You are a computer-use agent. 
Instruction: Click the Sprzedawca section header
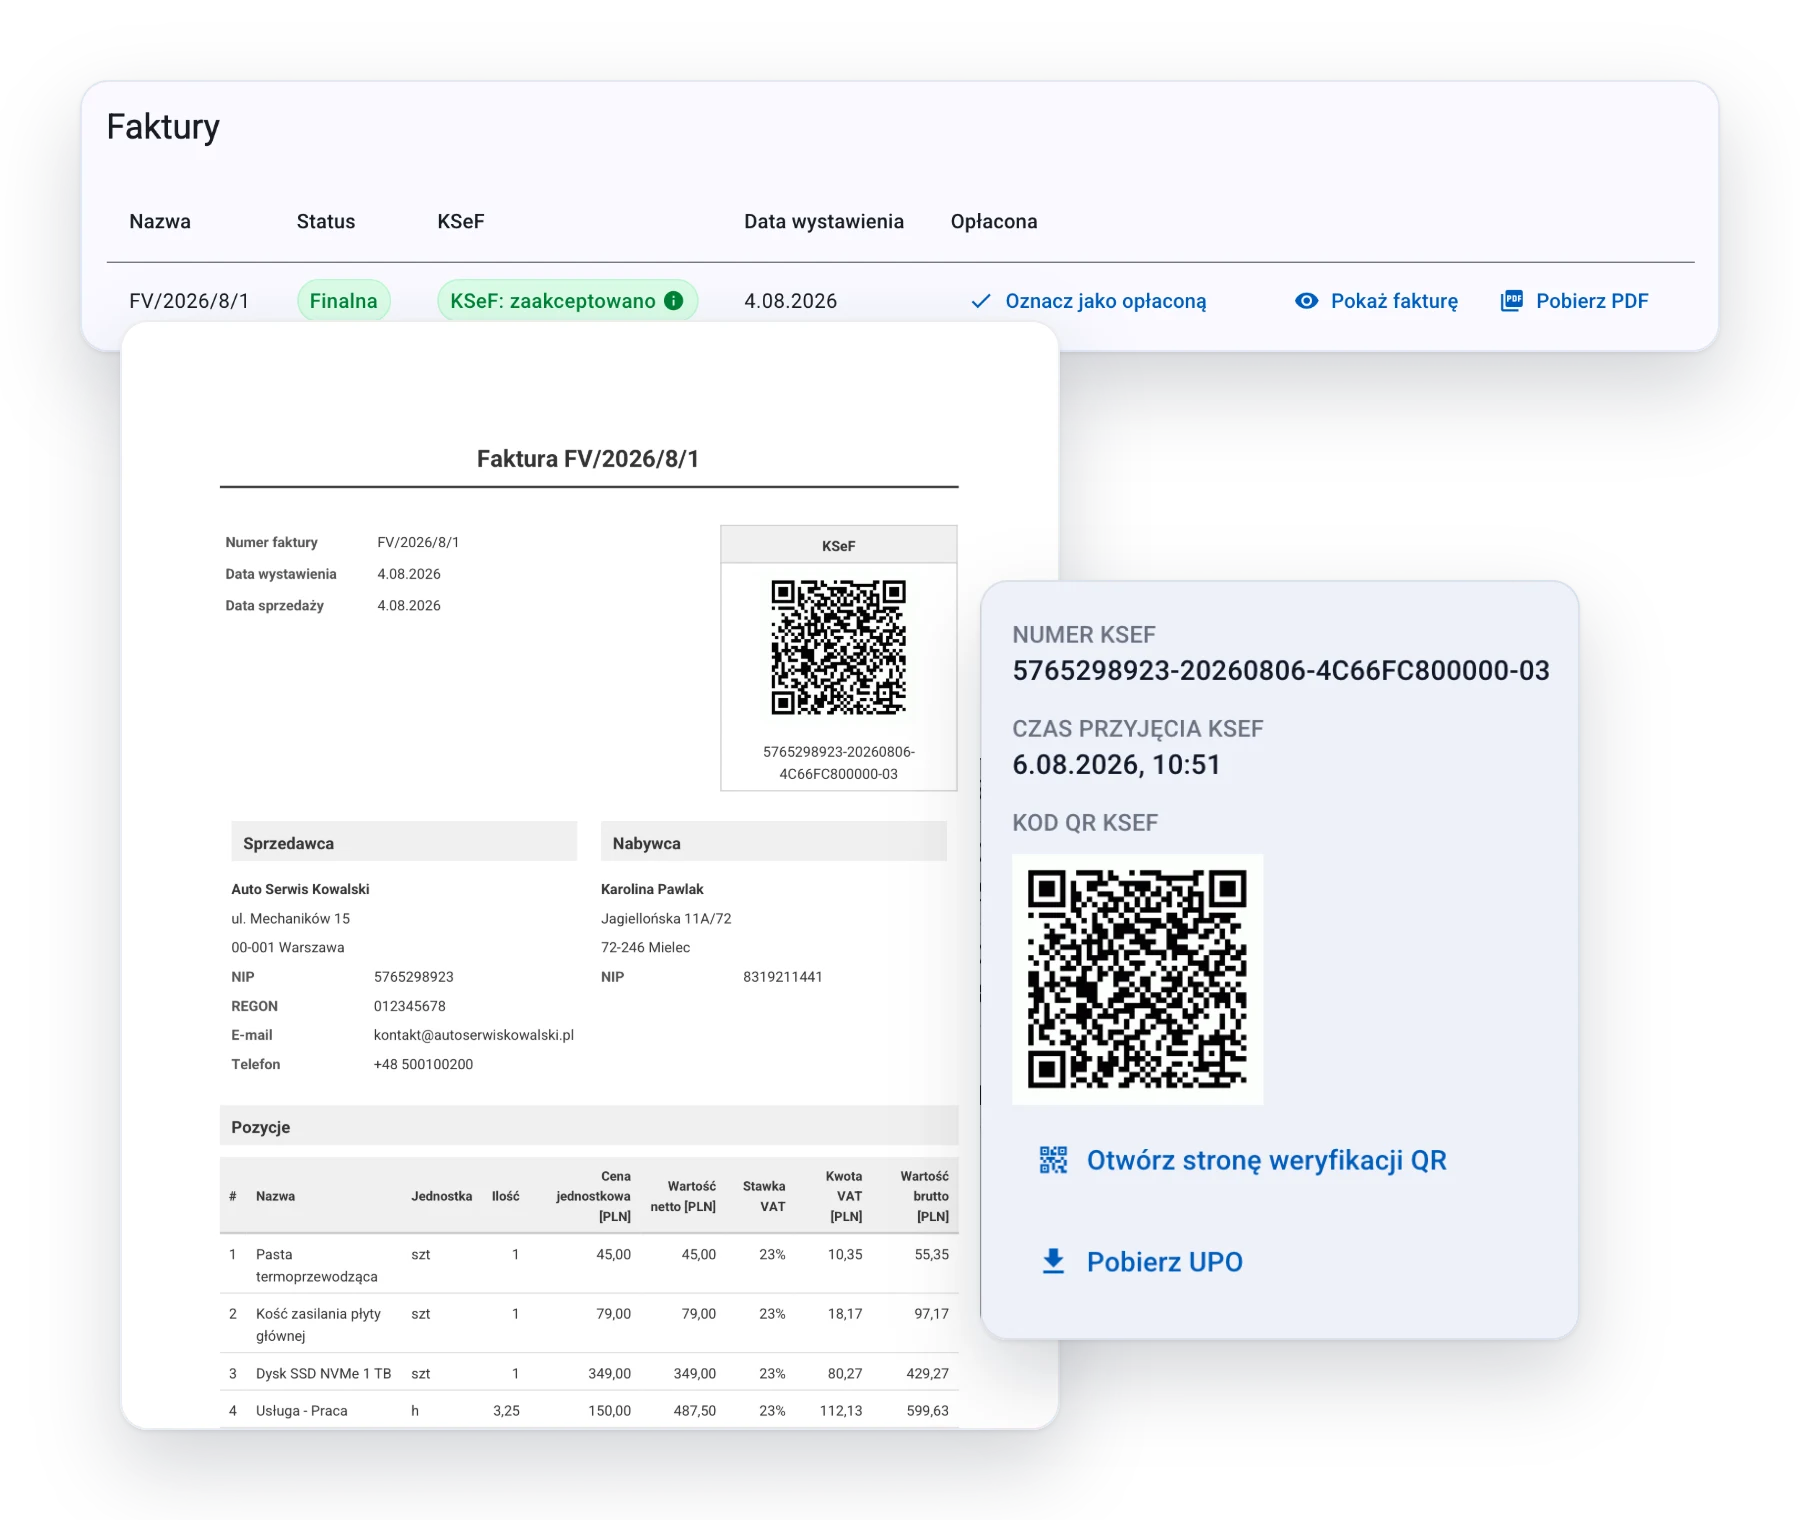pyautogui.click(x=404, y=842)
